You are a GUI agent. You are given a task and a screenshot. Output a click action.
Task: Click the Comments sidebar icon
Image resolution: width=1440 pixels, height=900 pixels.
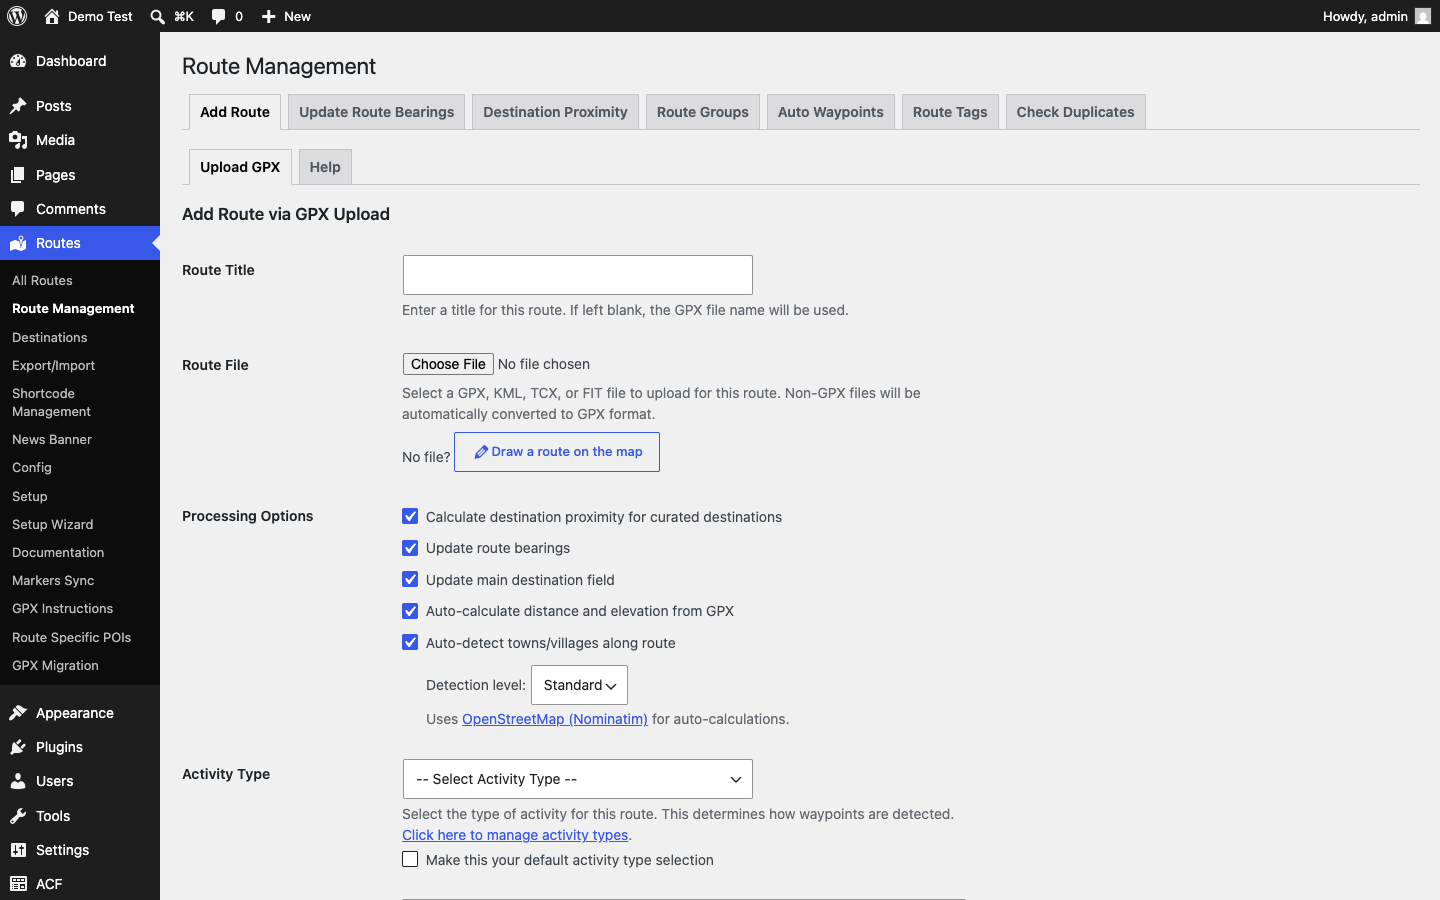click(x=18, y=209)
